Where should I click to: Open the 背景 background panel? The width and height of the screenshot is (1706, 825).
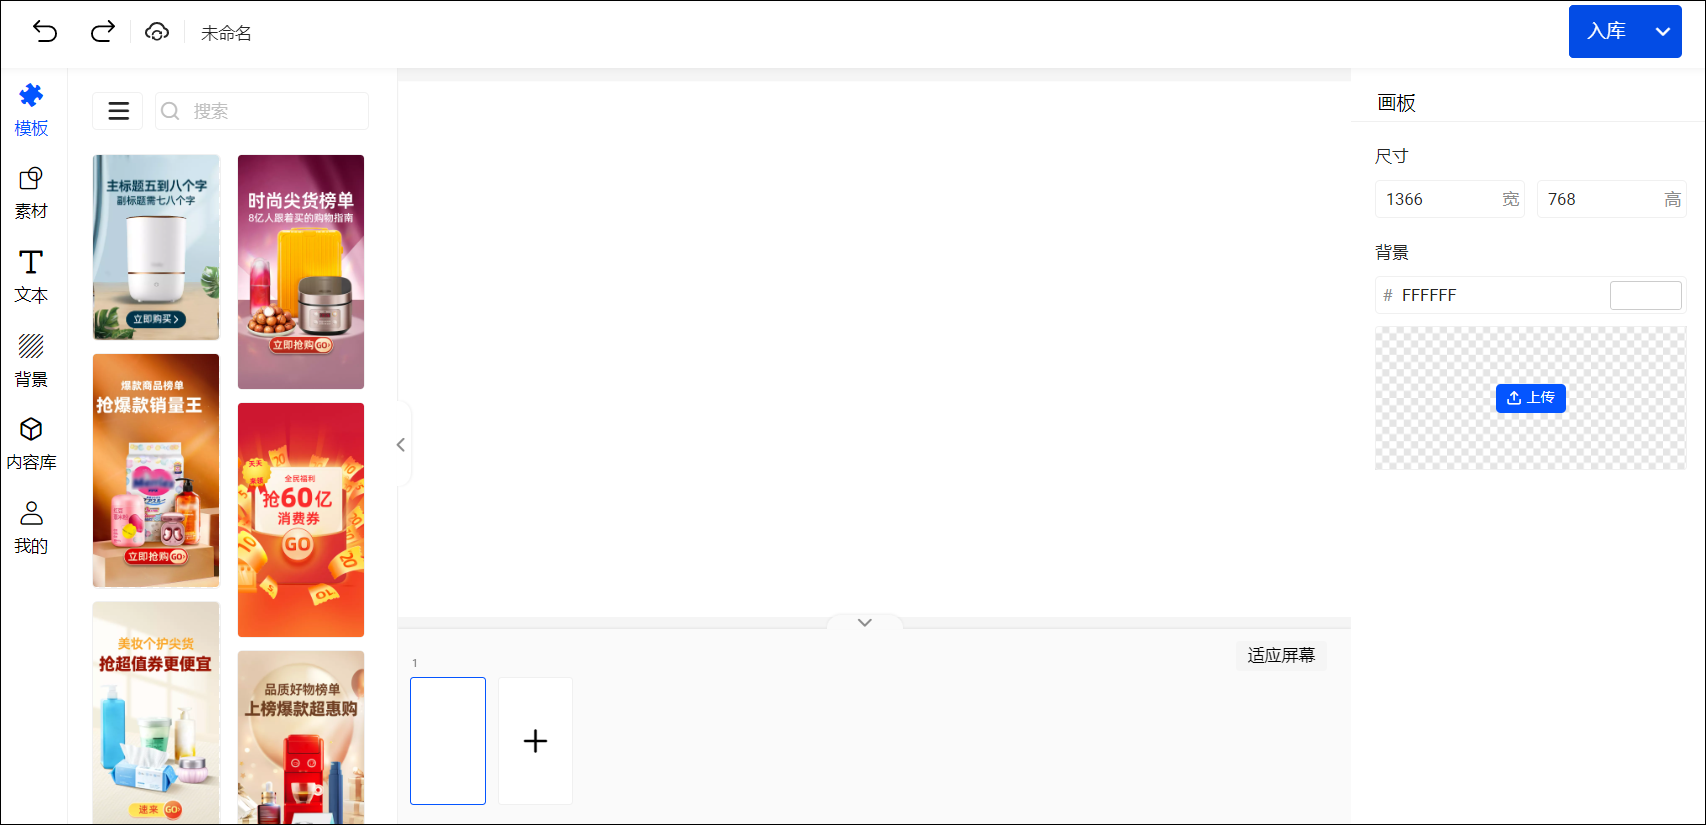click(31, 361)
